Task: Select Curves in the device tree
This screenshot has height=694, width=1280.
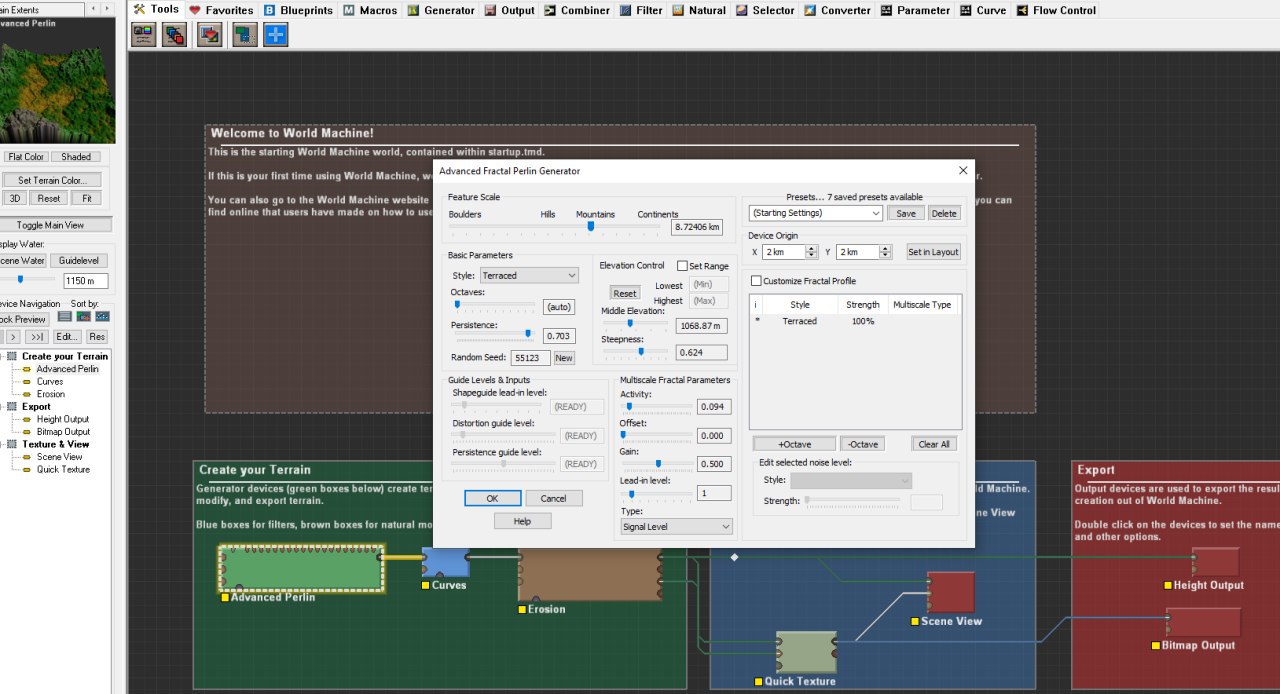Action: click(50, 381)
